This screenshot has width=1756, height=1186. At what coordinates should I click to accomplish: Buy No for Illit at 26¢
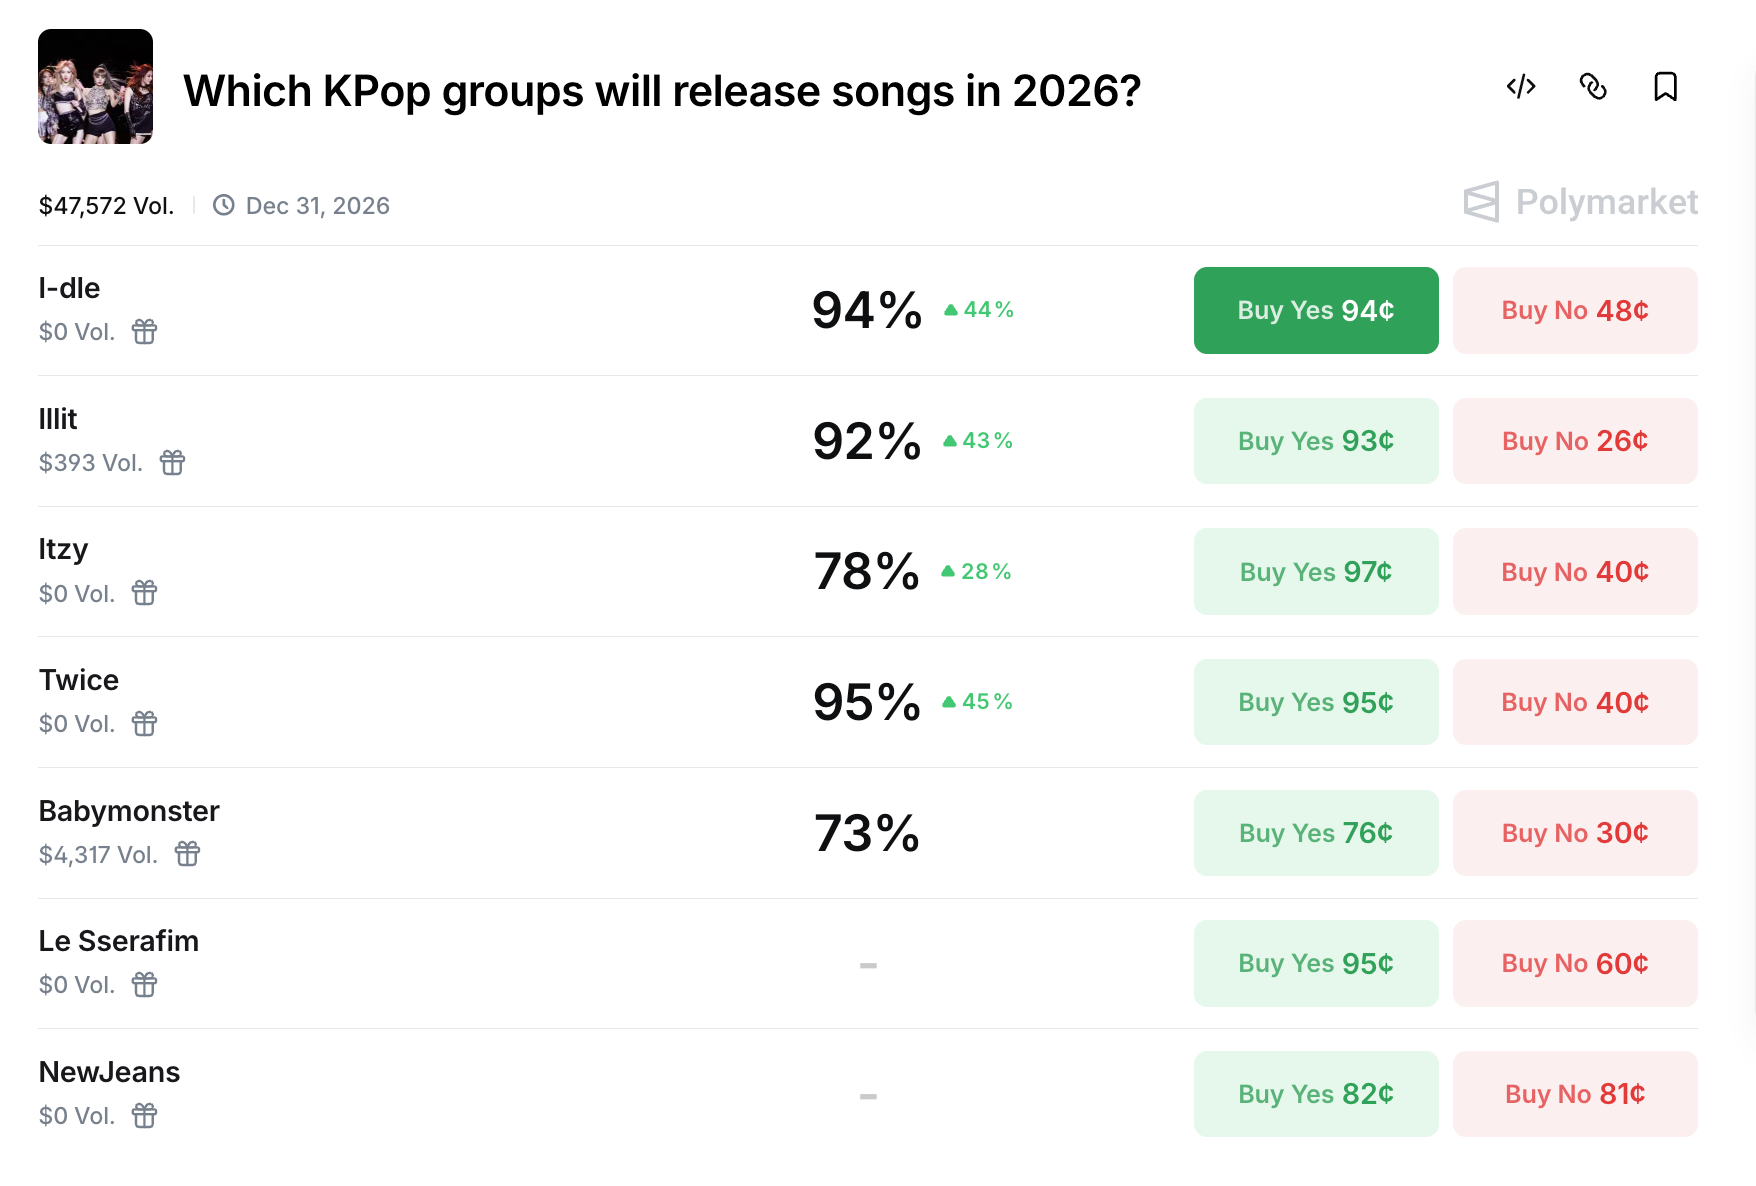(x=1575, y=441)
